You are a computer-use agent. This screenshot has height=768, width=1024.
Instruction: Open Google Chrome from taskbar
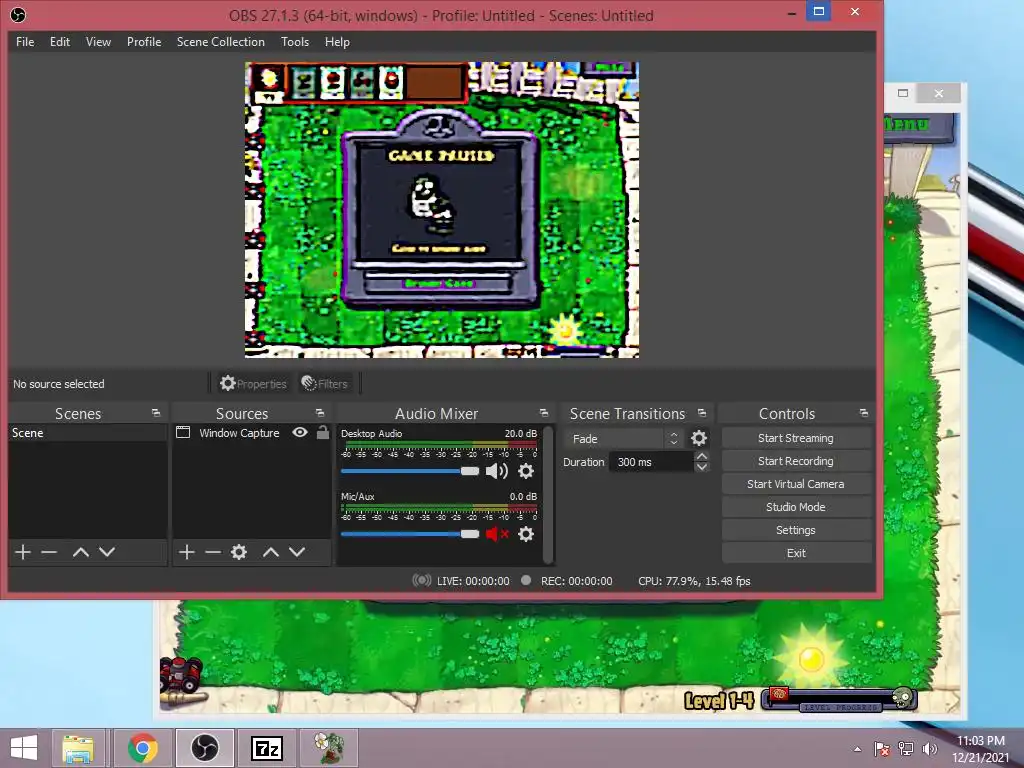coord(142,748)
